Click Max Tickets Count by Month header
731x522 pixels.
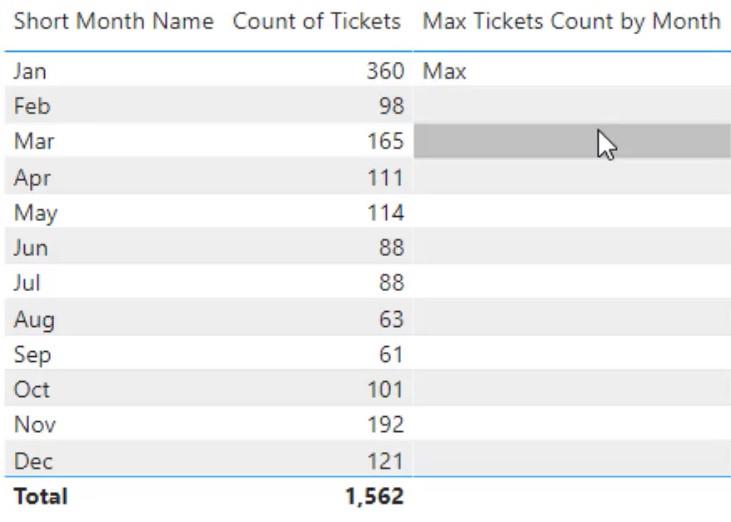coord(572,21)
